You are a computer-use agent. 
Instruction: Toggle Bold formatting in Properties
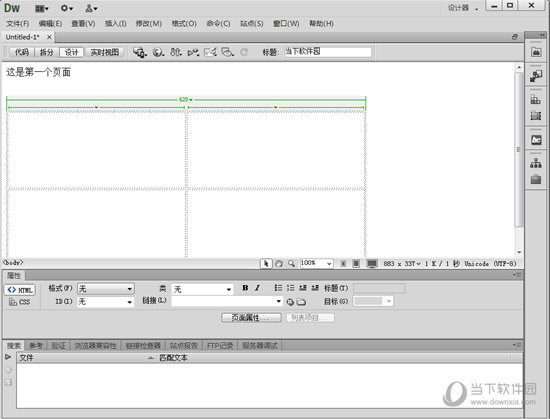point(245,288)
